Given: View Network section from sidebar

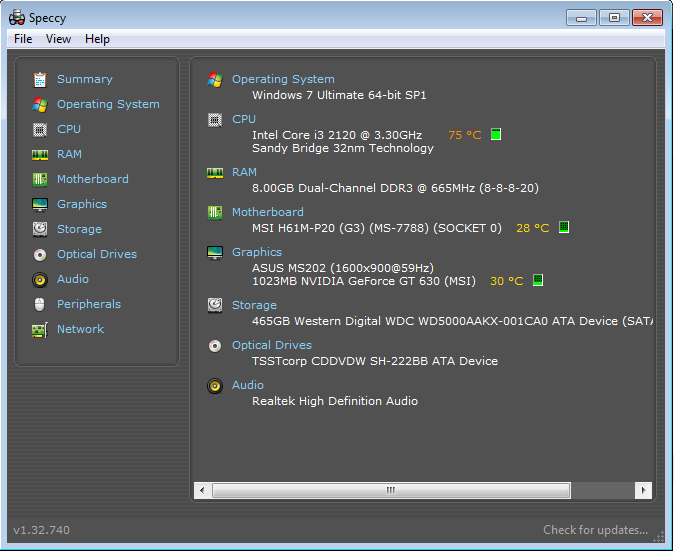Looking at the screenshot, I should (x=80, y=329).
